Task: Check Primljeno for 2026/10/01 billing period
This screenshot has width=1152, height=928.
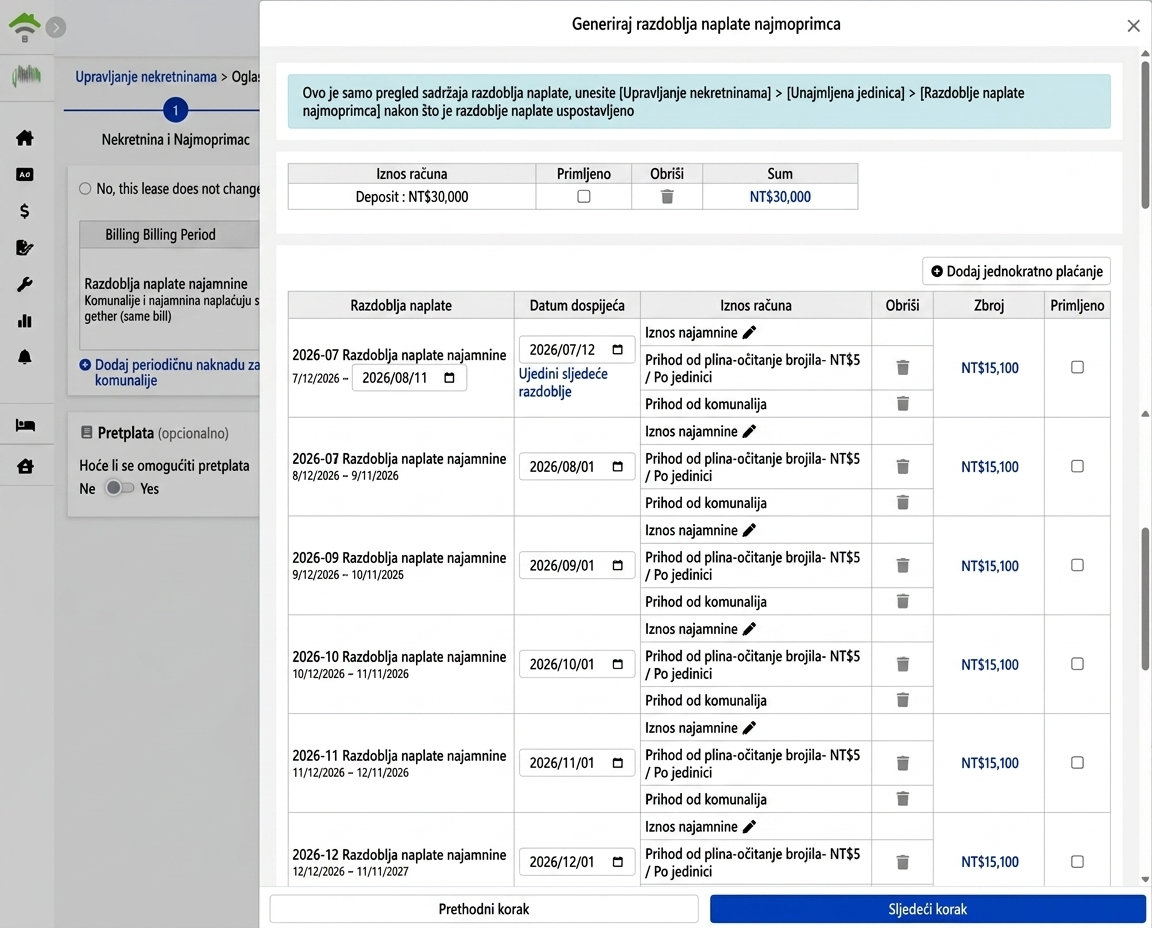Action: [x=1076, y=663]
